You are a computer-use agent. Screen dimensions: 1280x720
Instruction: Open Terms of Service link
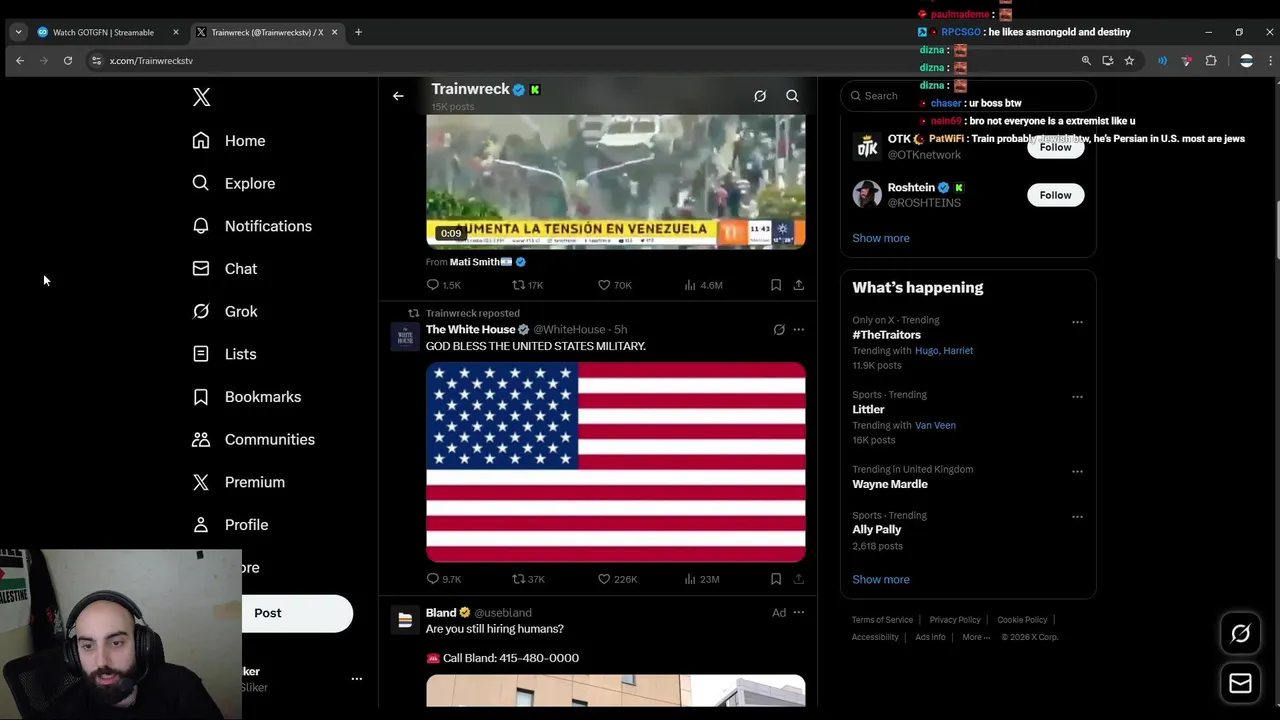pos(882,620)
